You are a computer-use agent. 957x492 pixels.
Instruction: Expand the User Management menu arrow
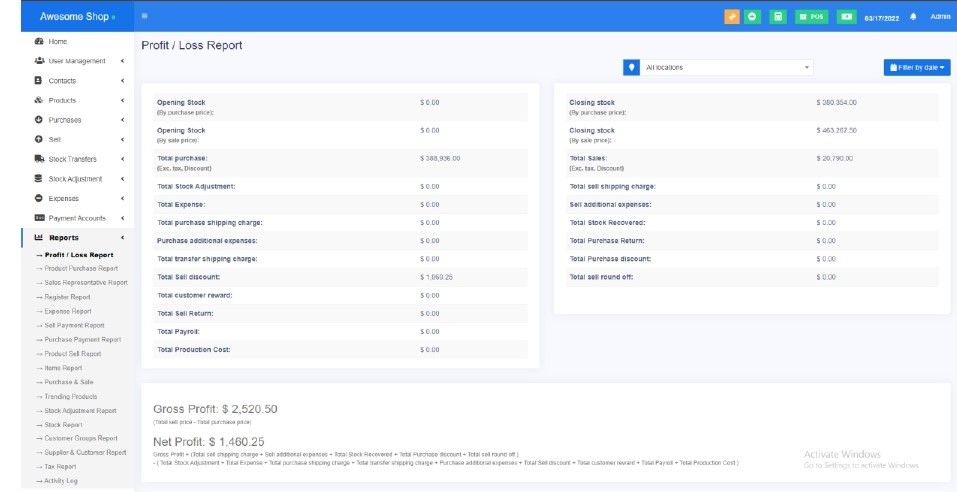[x=123, y=61]
